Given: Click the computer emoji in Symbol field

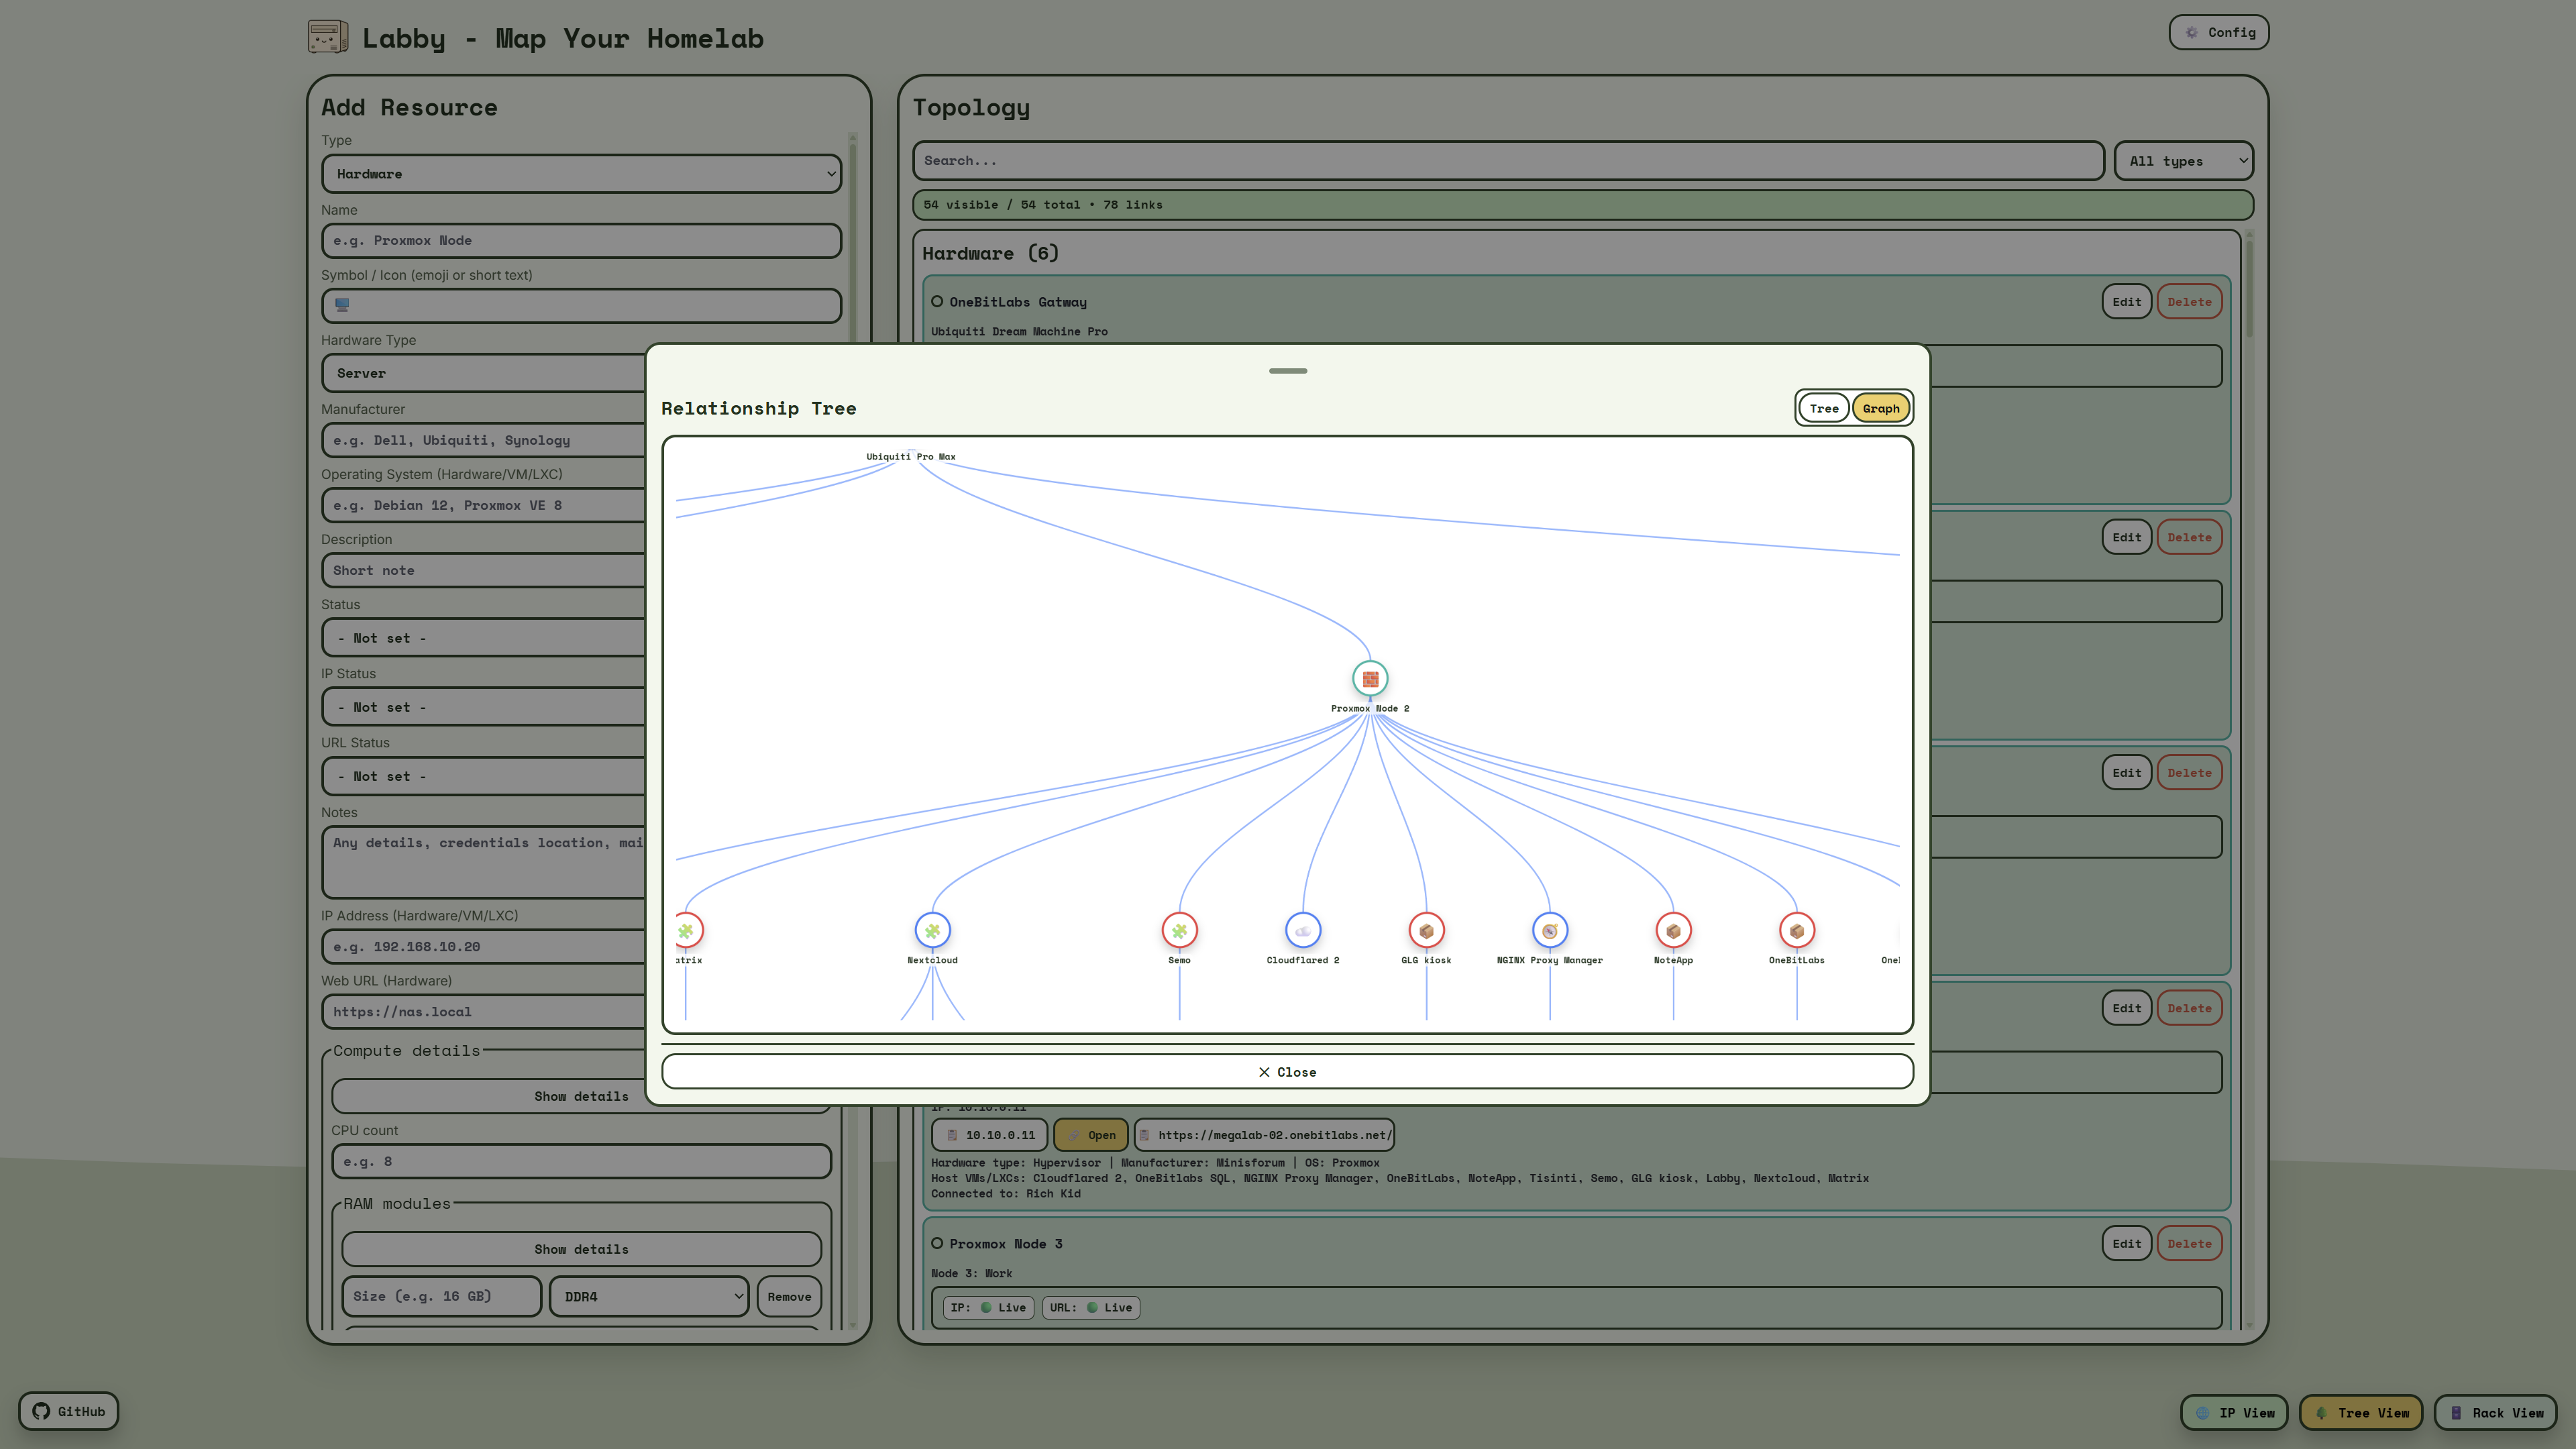Looking at the screenshot, I should pos(342,305).
